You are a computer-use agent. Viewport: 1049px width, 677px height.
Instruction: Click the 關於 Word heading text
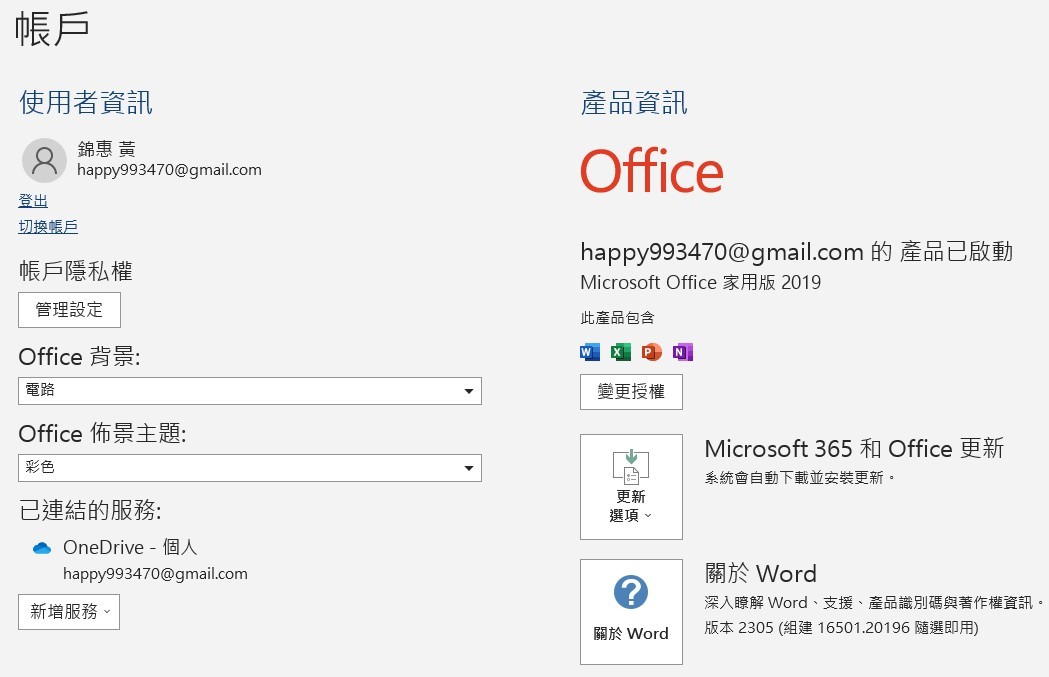[x=761, y=573]
